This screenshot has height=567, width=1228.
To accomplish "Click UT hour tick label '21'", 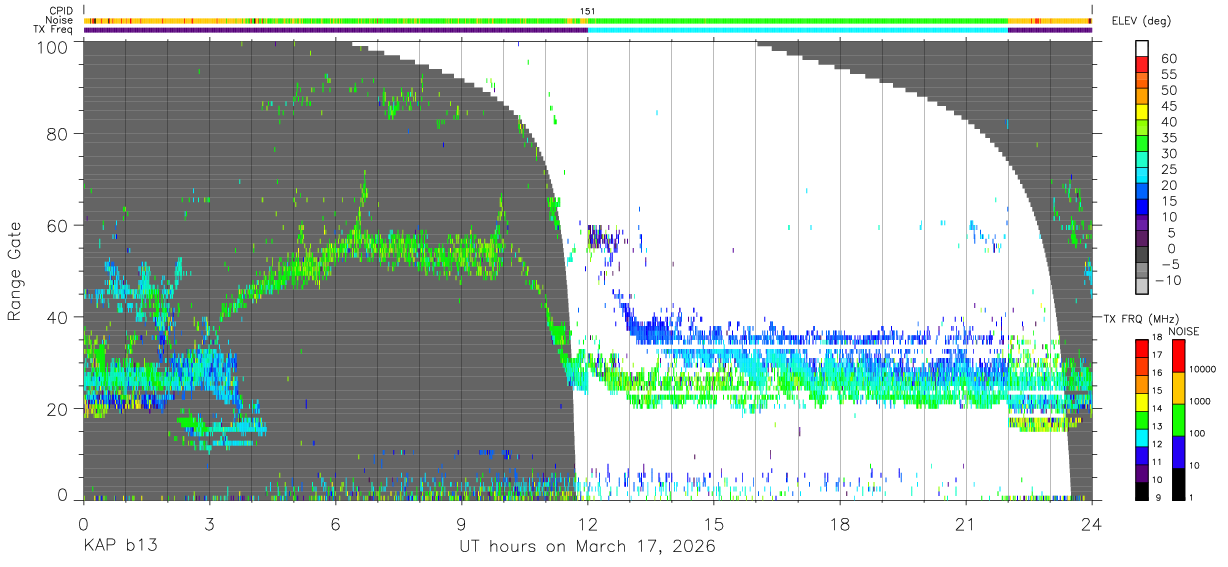I will click(966, 523).
